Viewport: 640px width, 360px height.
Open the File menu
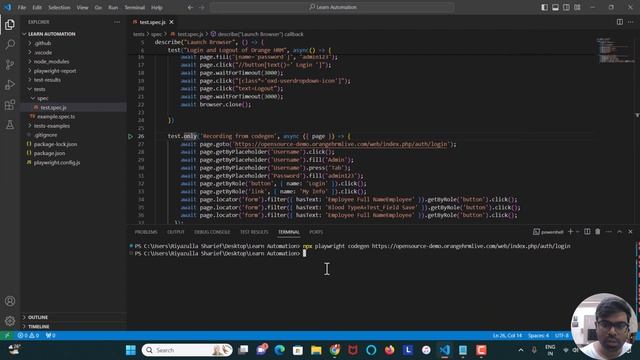[x=22, y=7]
